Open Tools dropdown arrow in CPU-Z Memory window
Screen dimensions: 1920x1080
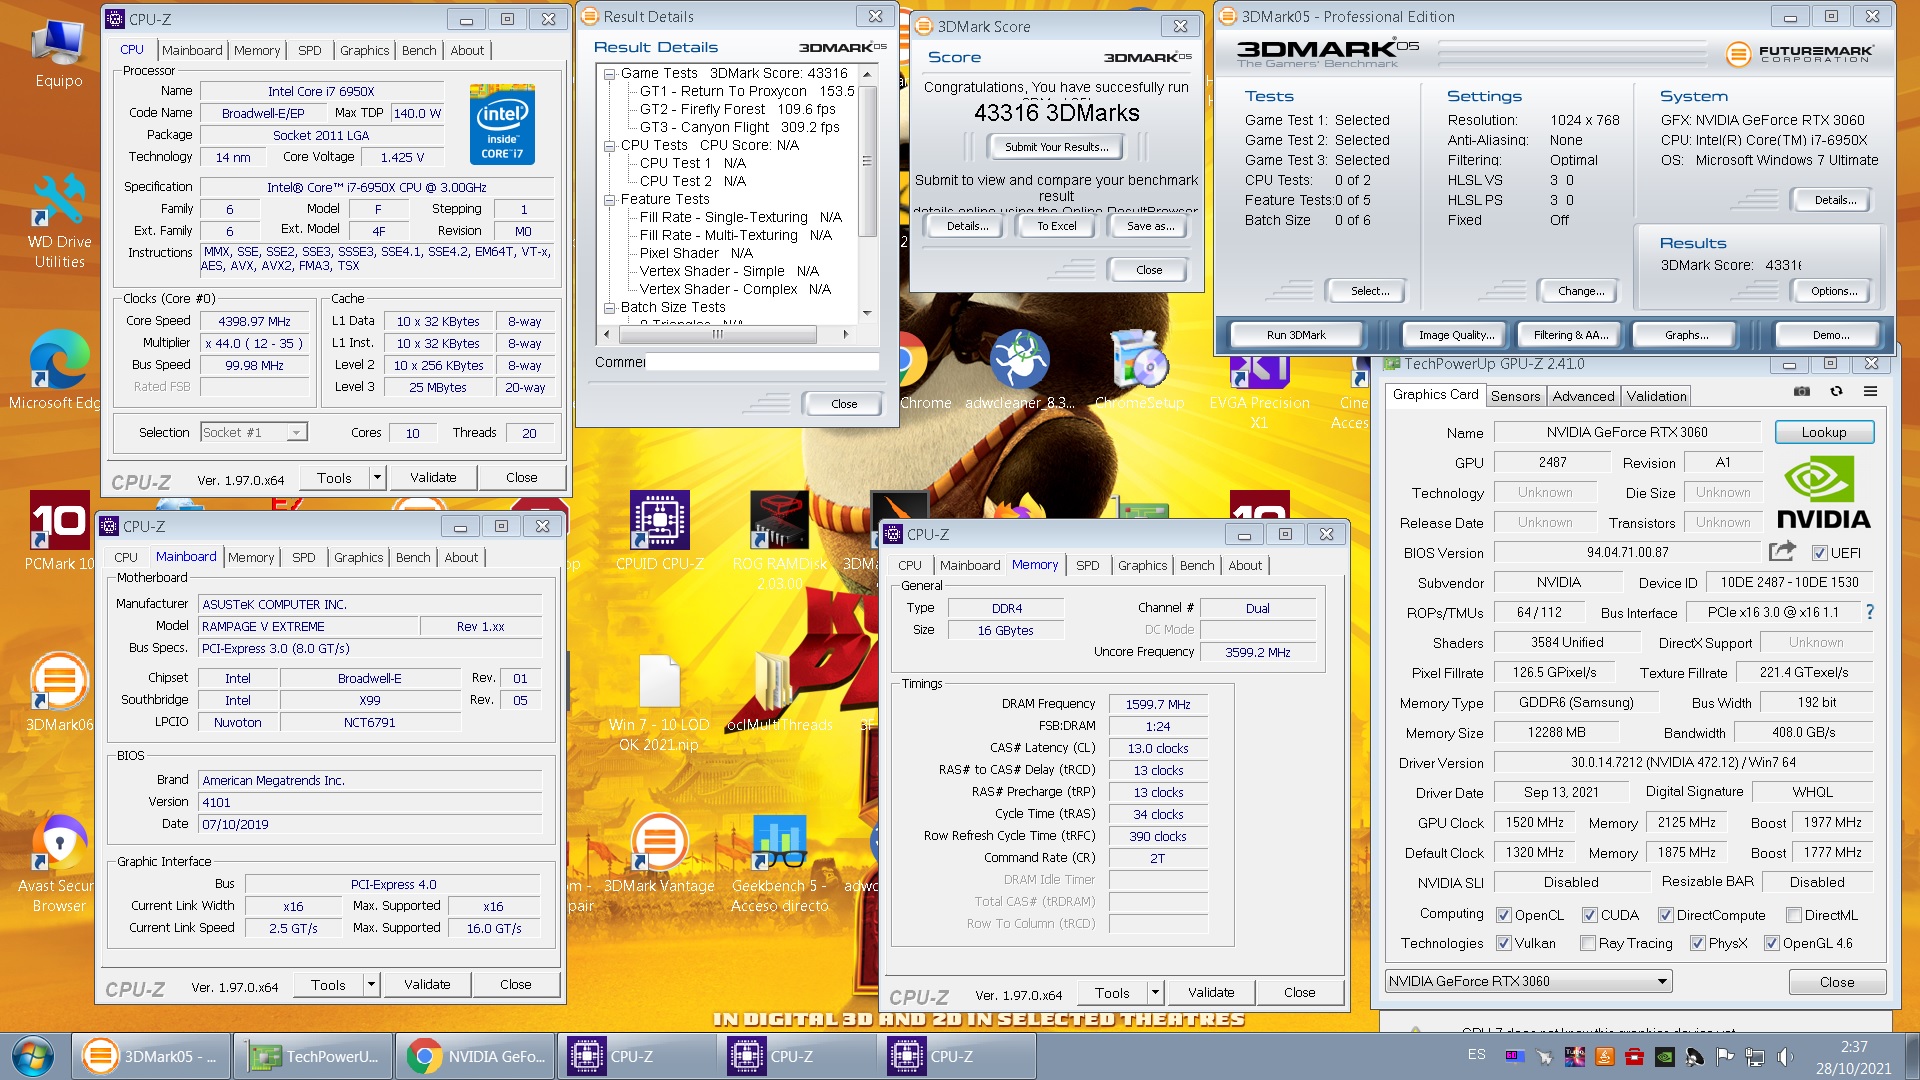pos(1155,993)
